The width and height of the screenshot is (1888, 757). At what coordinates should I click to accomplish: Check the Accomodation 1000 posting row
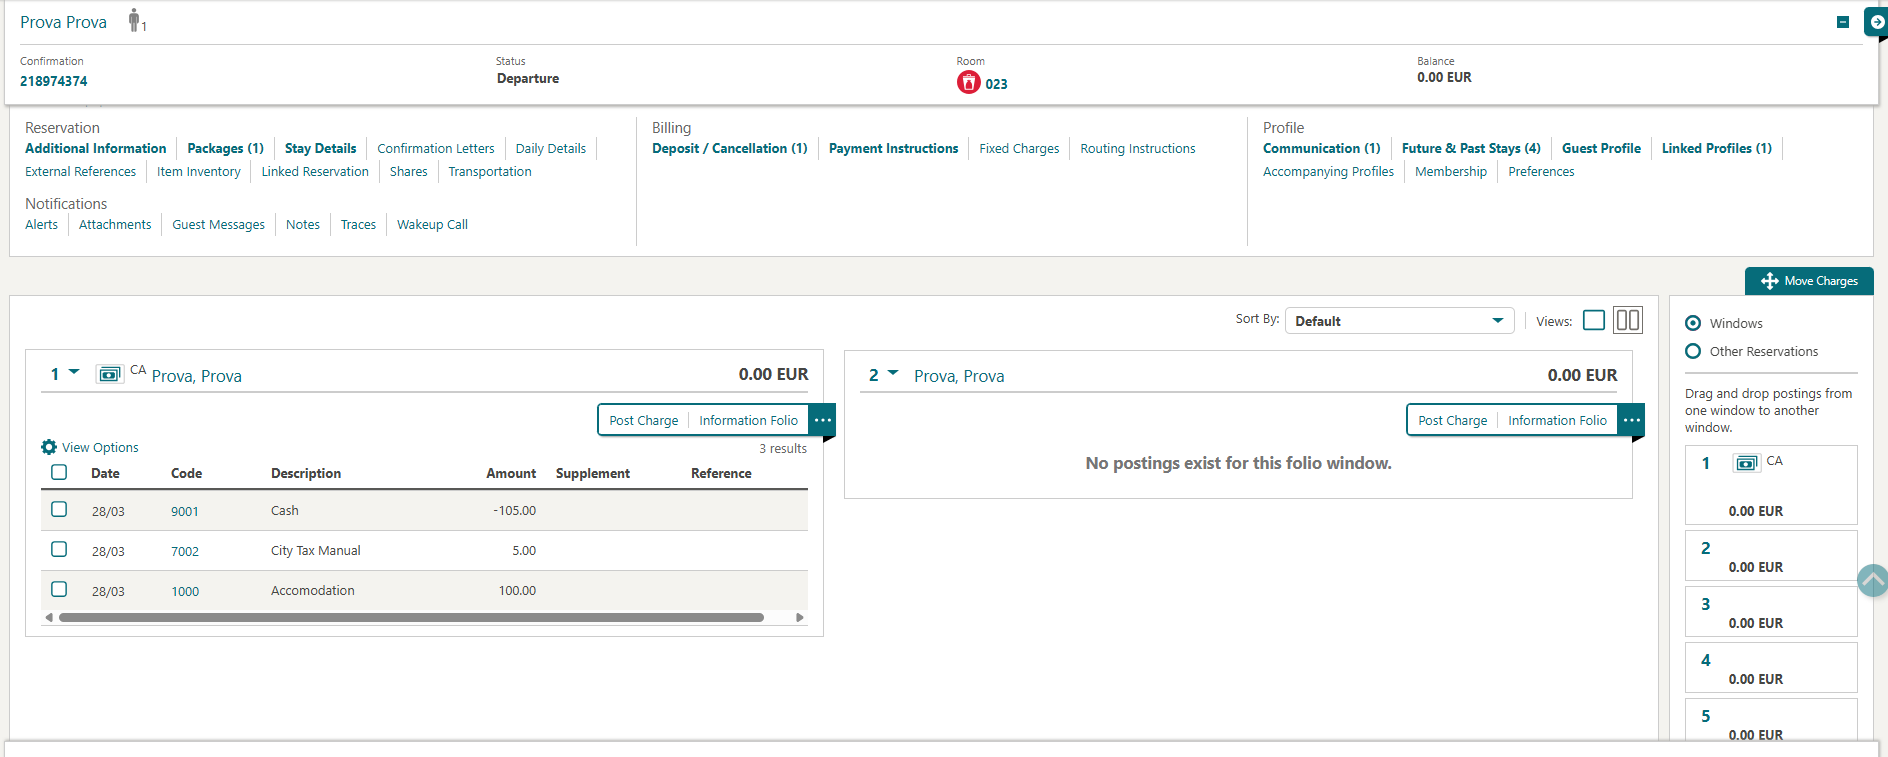pyautogui.click(x=59, y=589)
